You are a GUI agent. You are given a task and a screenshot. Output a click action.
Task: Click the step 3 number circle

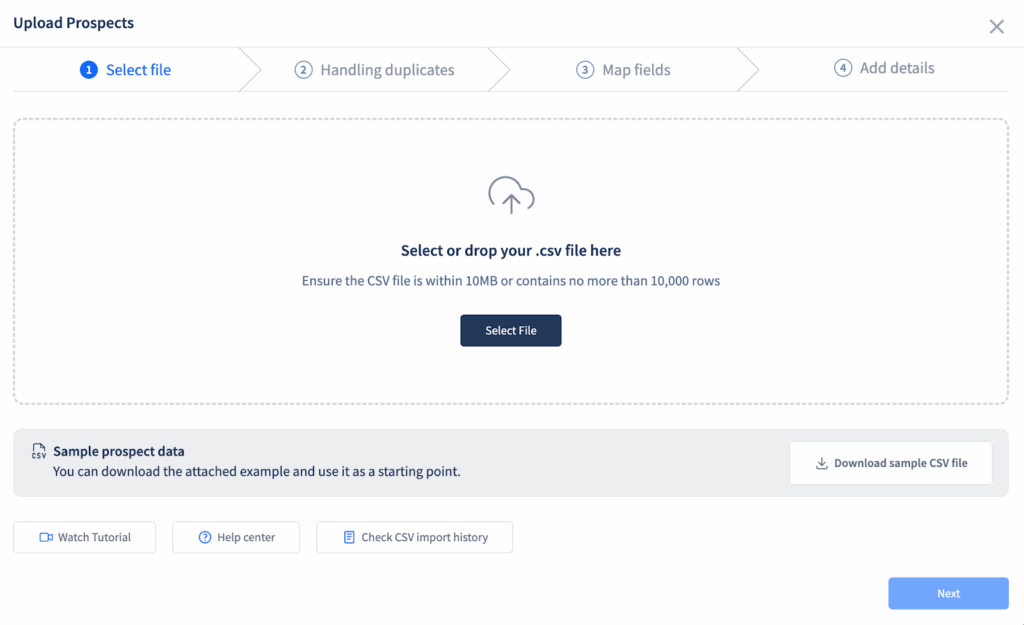(585, 70)
